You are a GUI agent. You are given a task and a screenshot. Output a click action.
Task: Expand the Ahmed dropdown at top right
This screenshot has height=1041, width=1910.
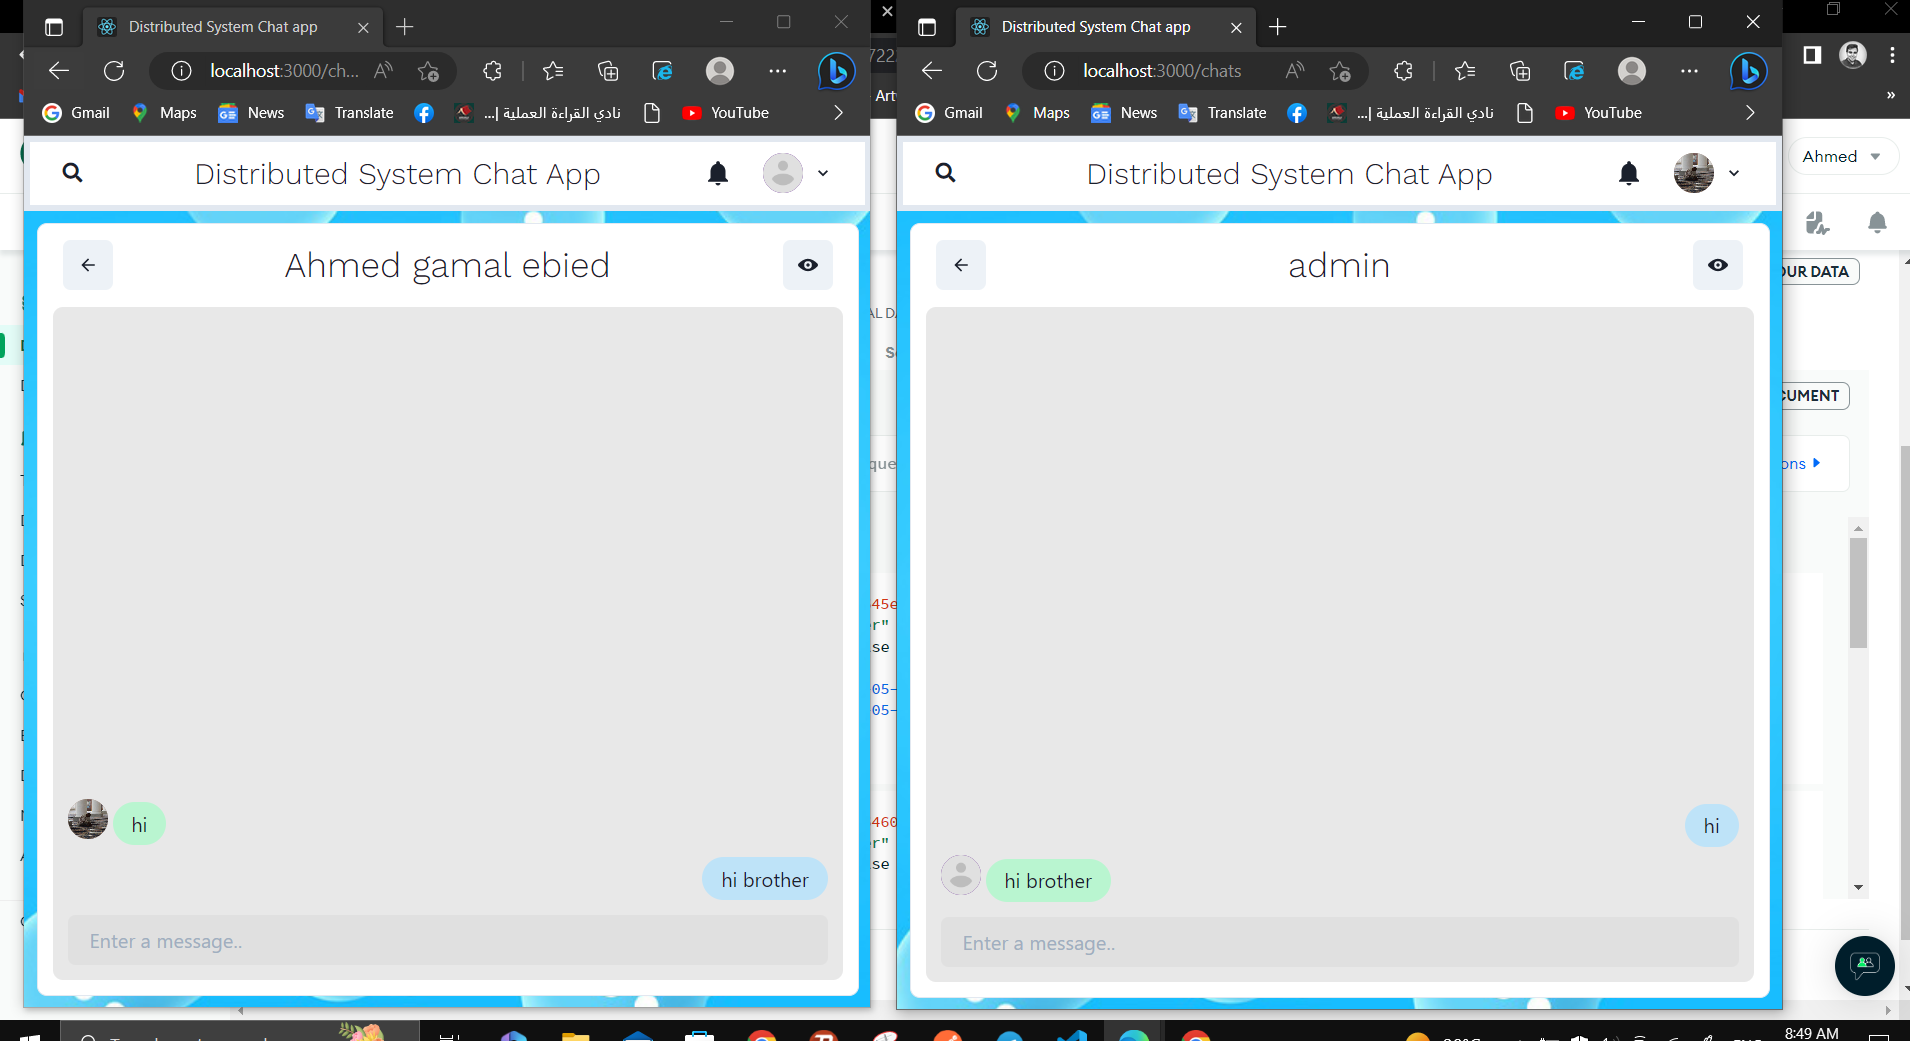pos(1843,156)
